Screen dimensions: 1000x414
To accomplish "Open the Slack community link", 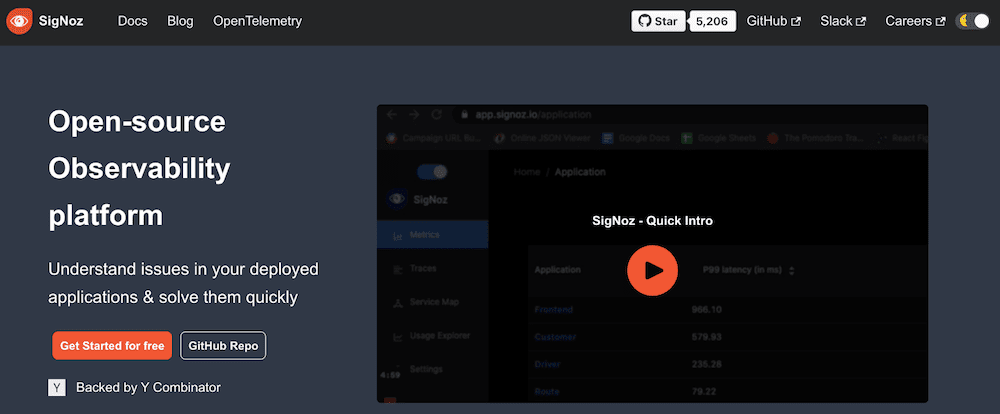I will coord(843,21).
